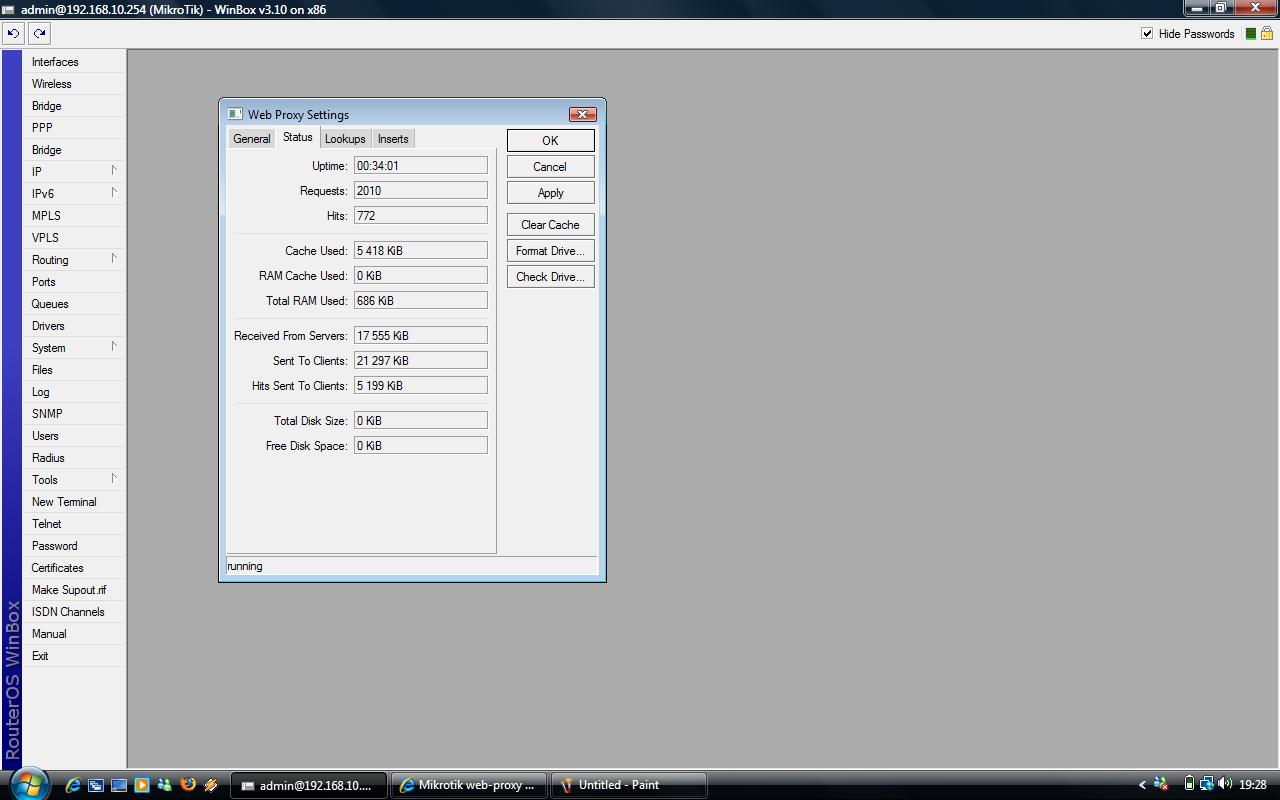Click the OK button
The width and height of the screenshot is (1280, 800).
[x=550, y=140]
